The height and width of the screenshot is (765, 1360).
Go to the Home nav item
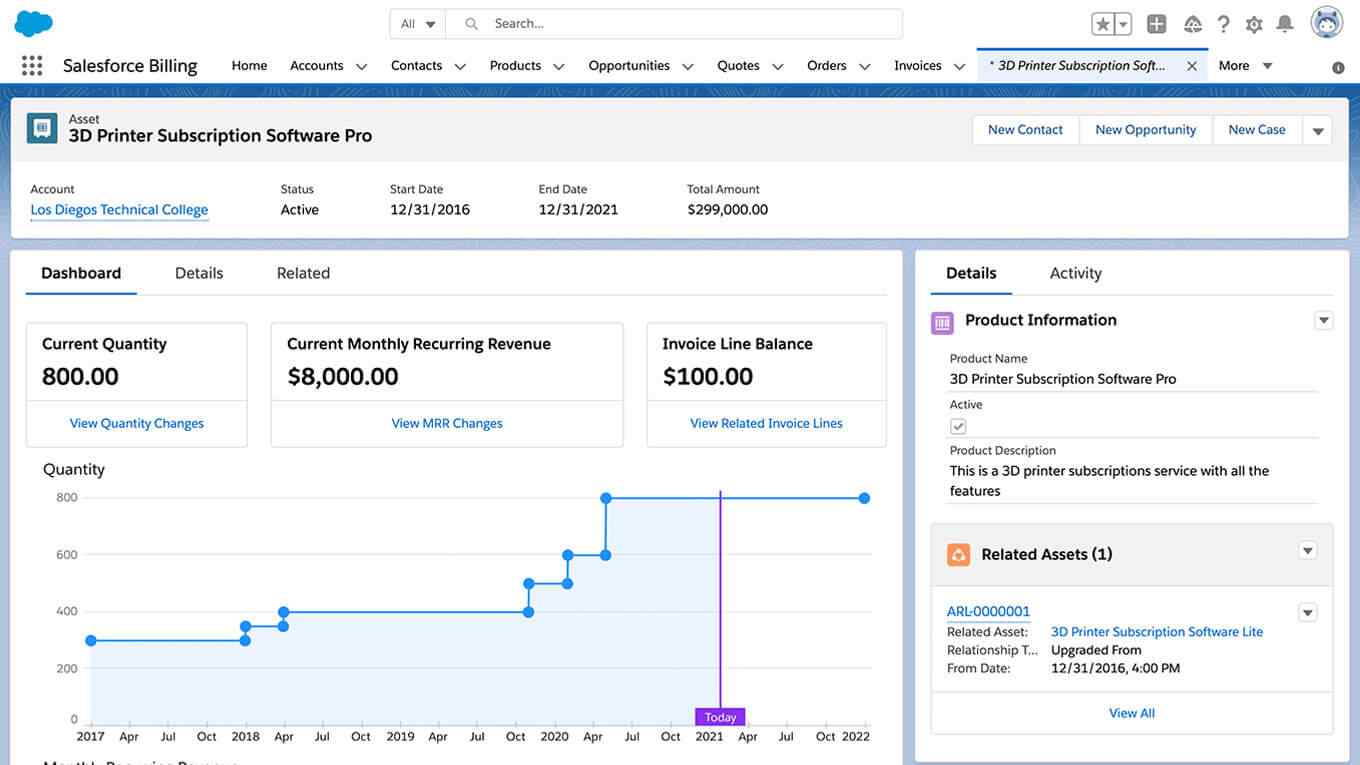249,66
